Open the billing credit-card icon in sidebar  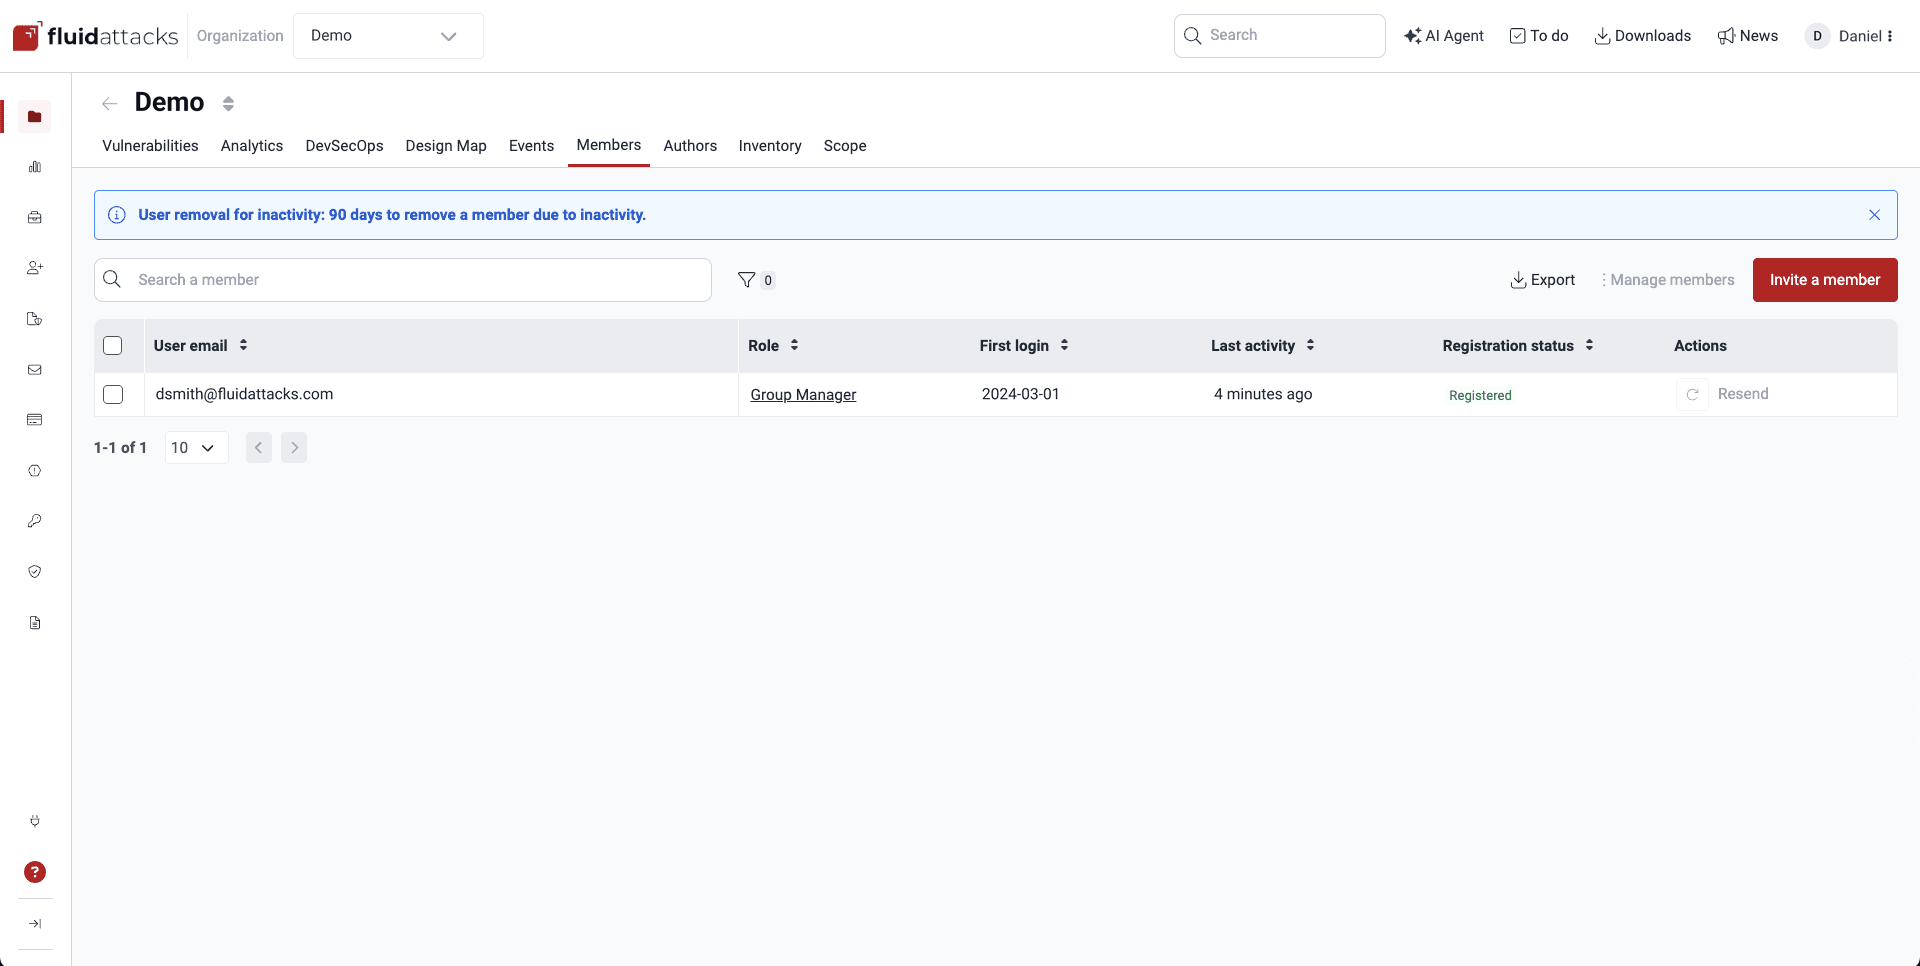35,420
